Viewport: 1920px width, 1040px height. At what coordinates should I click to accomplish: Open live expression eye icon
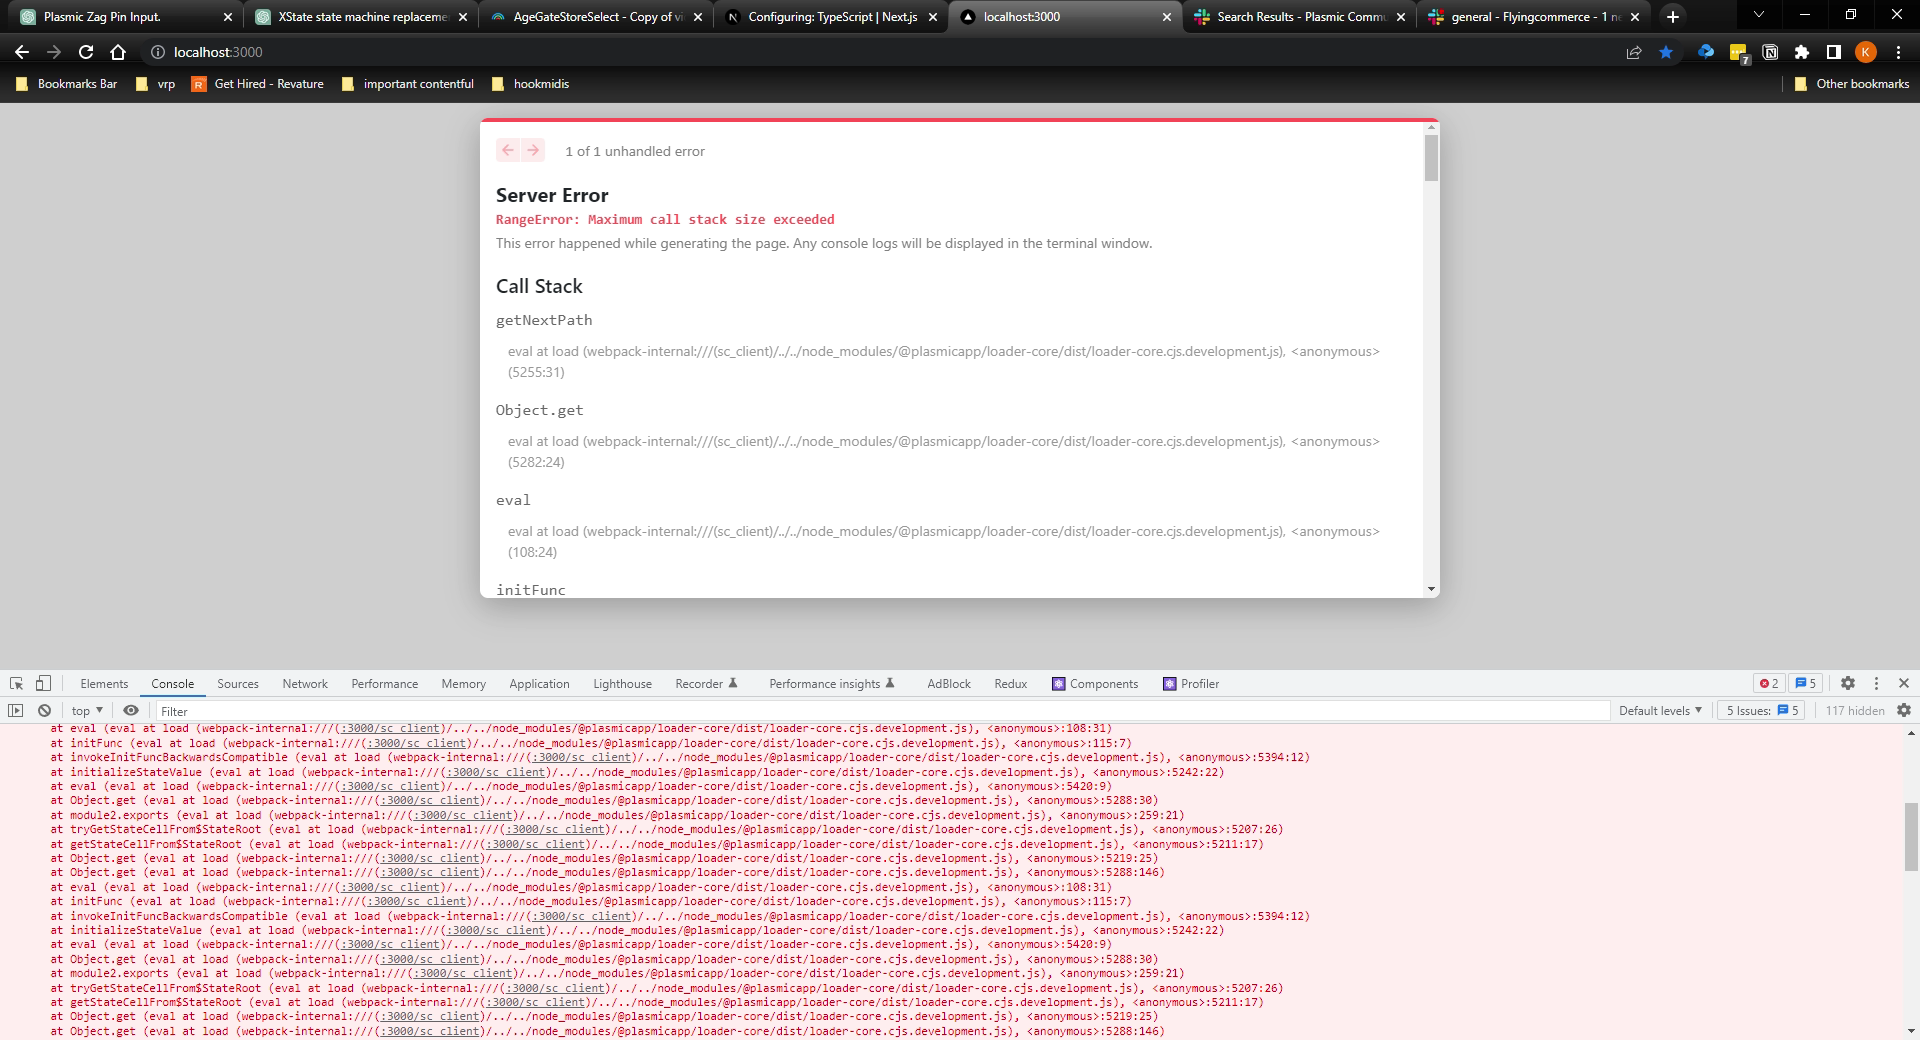tap(131, 711)
